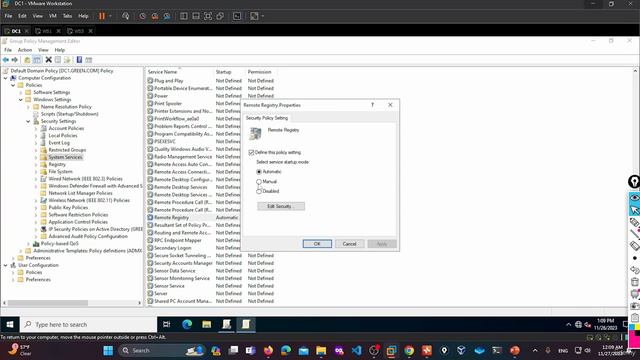Revert to snapshot using VMware toolbar icon

(155, 16)
